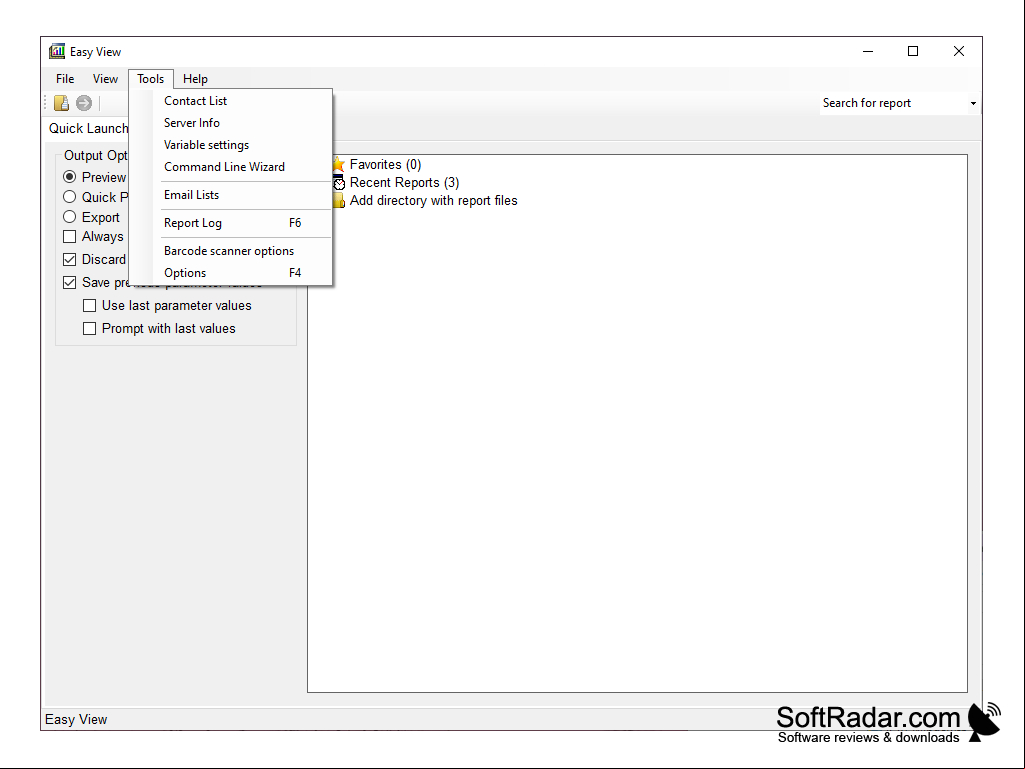Click the Recent Reports clock icon

tap(339, 182)
